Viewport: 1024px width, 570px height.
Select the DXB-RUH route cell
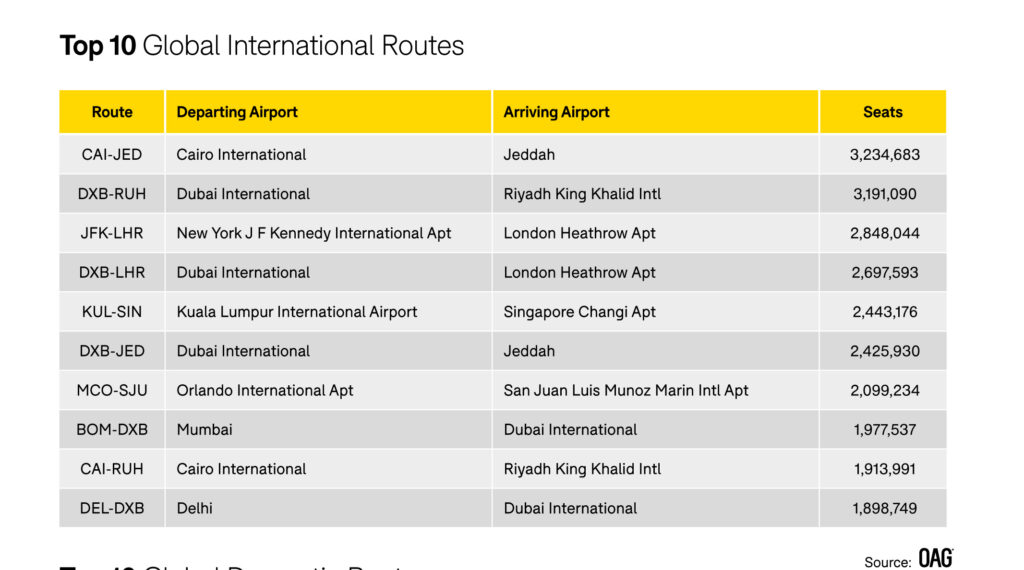pos(112,194)
